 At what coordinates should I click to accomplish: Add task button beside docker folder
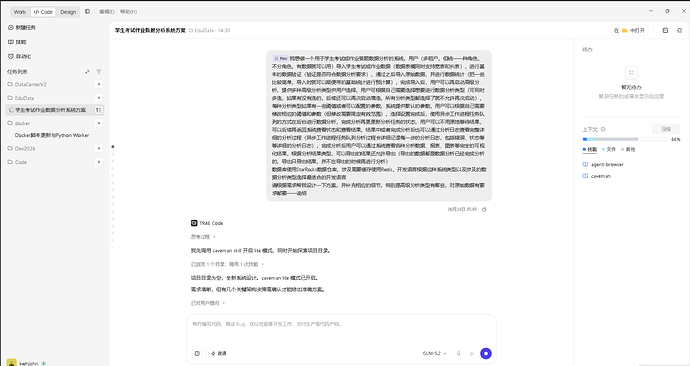pyautogui.click(x=99, y=123)
